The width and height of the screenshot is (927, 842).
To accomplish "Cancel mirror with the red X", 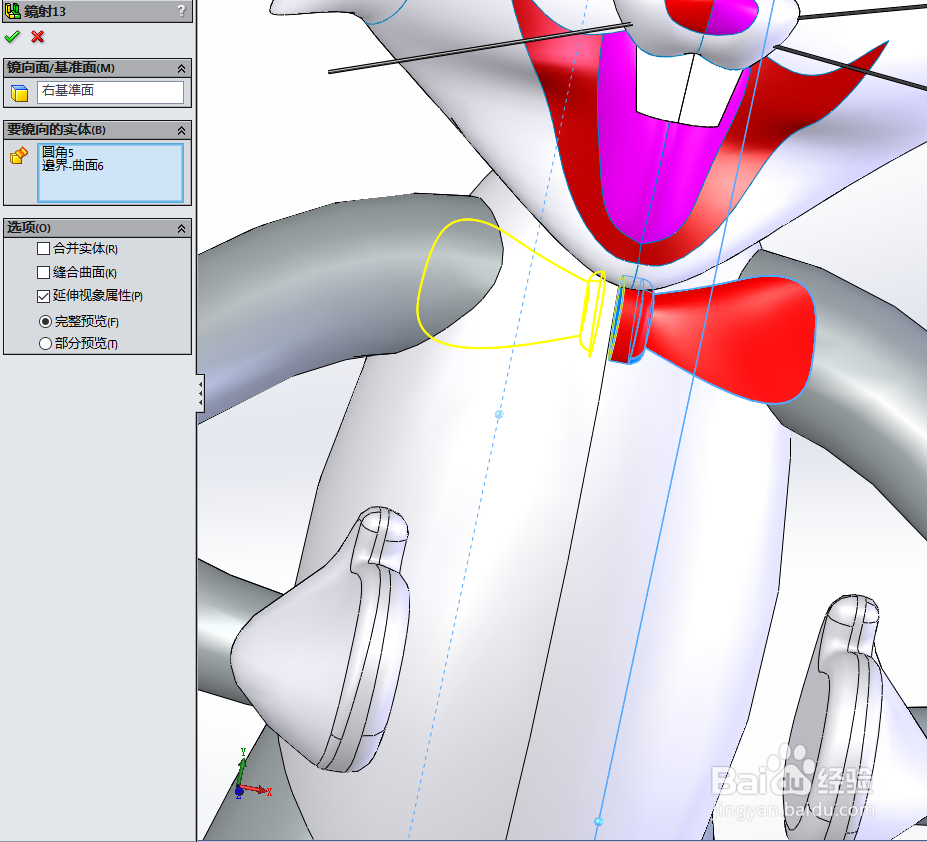I will pyautogui.click(x=37, y=37).
